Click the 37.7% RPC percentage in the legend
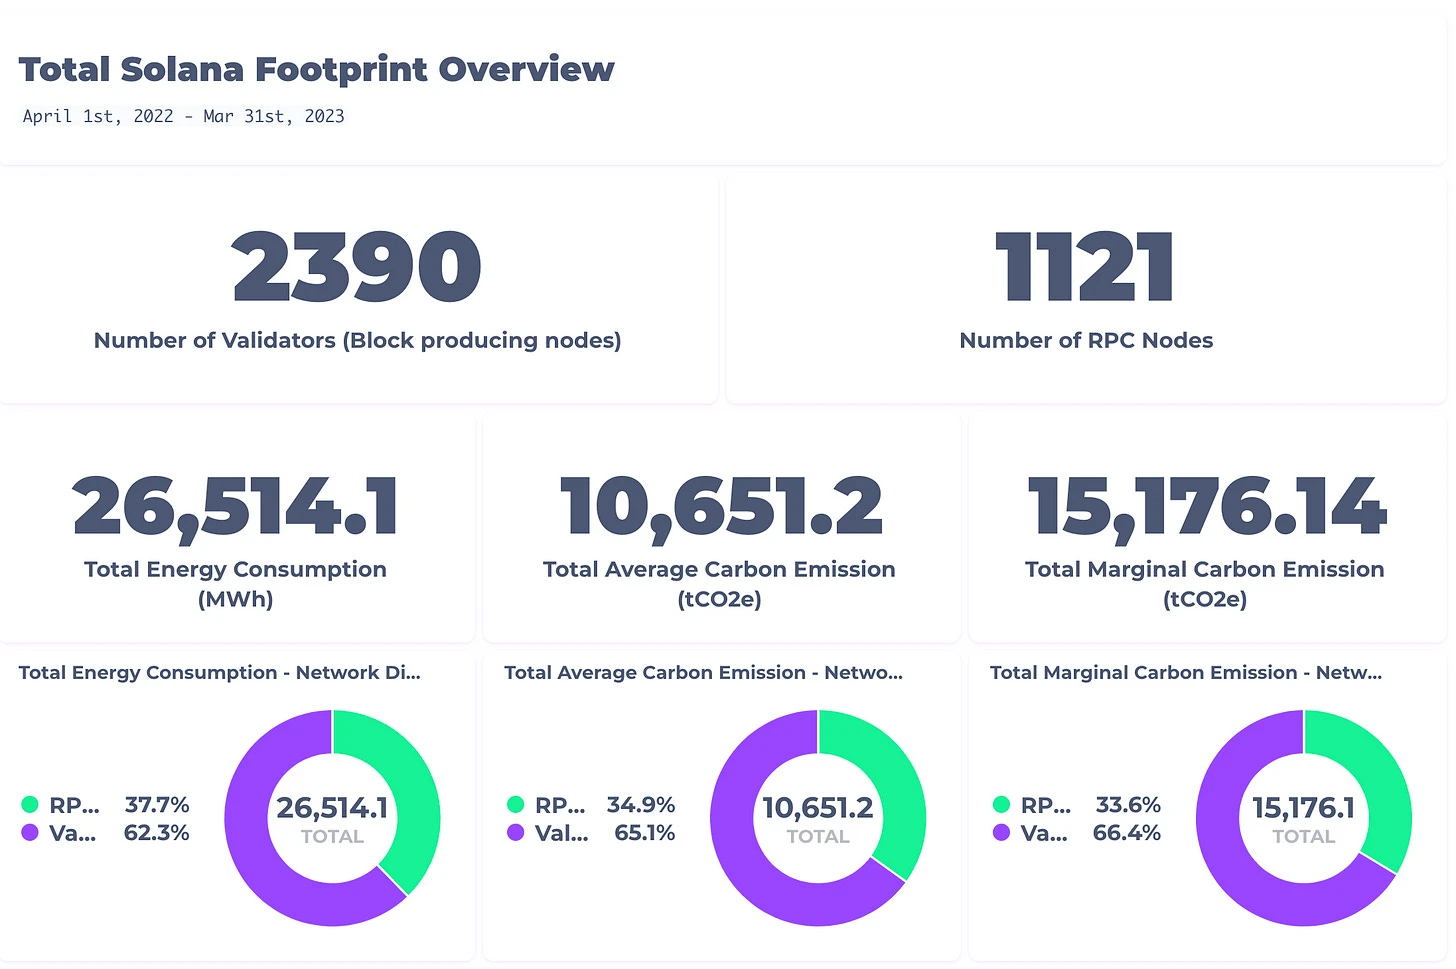Image resolution: width=1456 pixels, height=969 pixels. click(157, 805)
